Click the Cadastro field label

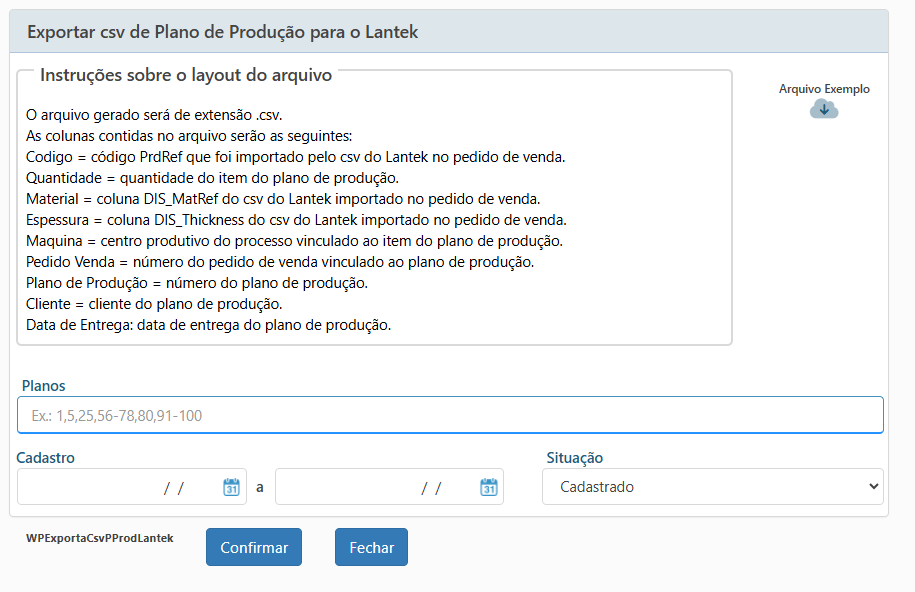click(46, 458)
